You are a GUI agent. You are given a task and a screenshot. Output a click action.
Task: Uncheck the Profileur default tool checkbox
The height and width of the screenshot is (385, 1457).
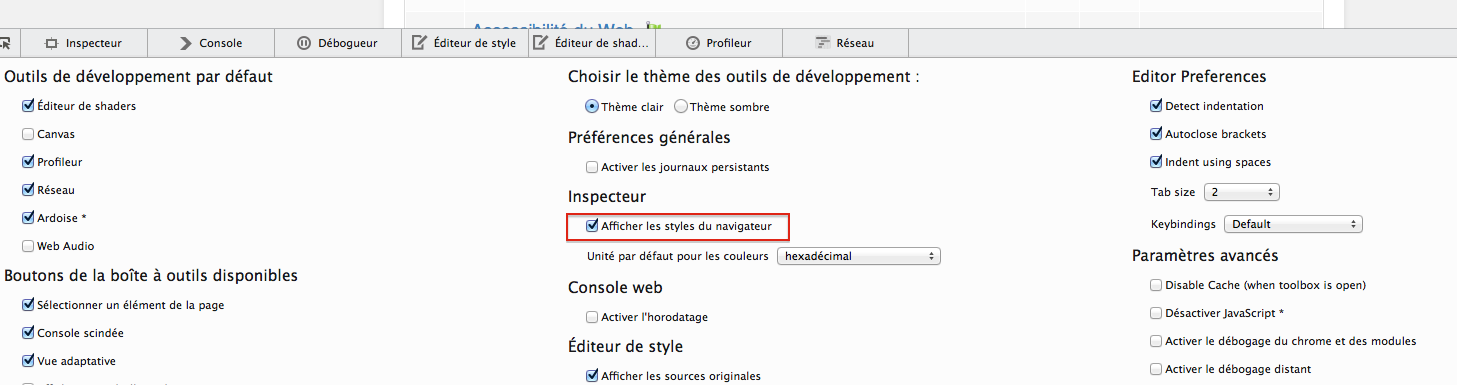click(28, 162)
